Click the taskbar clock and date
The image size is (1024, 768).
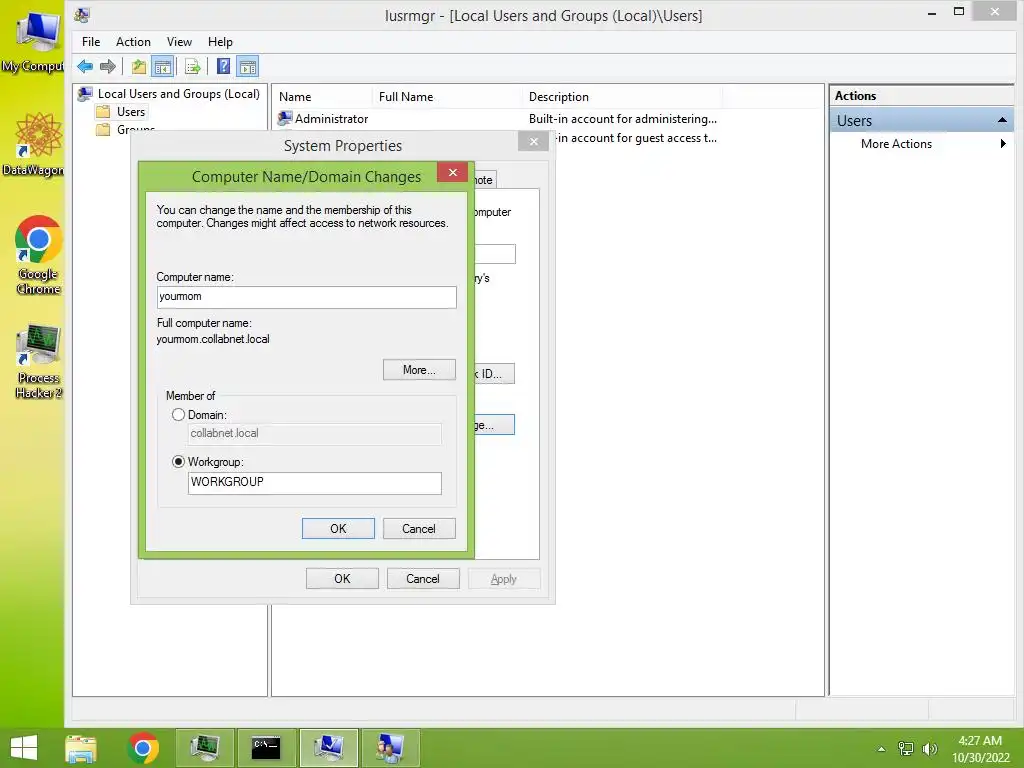tap(980, 749)
